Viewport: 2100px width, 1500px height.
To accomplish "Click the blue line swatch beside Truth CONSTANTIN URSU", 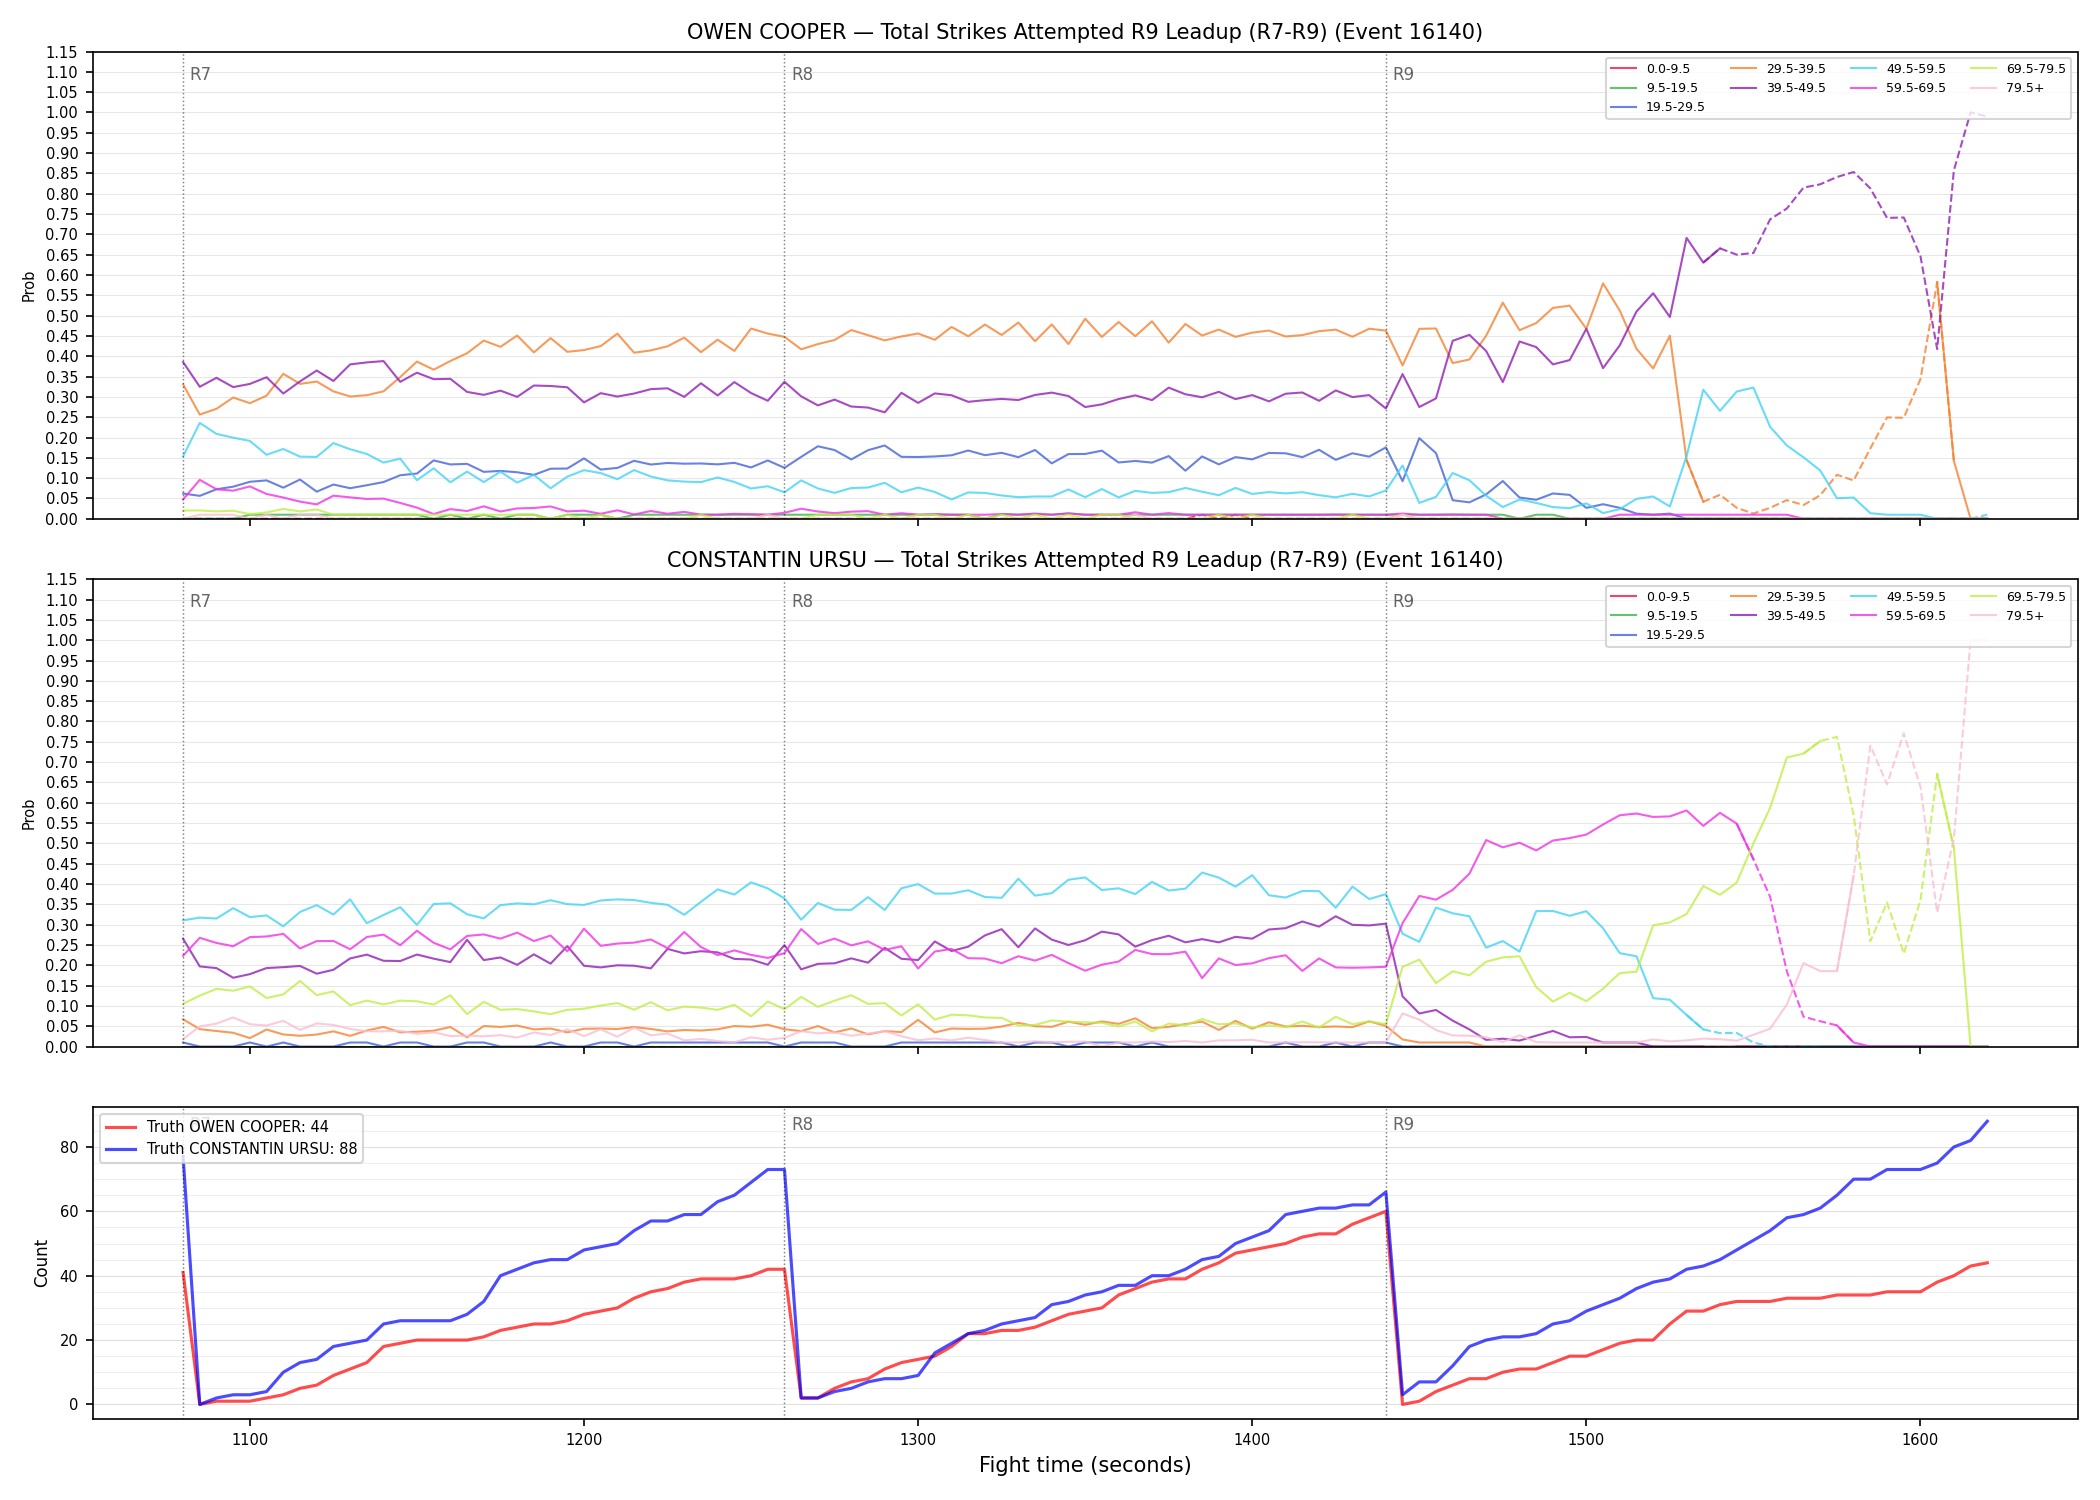I will pyautogui.click(x=121, y=1149).
